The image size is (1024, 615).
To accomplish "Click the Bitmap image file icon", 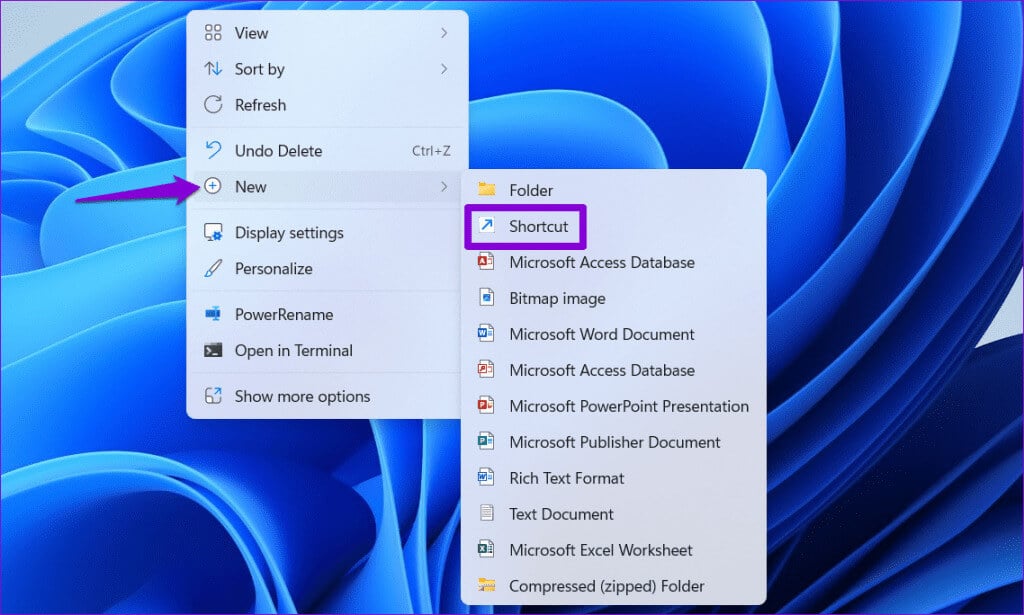I will [487, 298].
